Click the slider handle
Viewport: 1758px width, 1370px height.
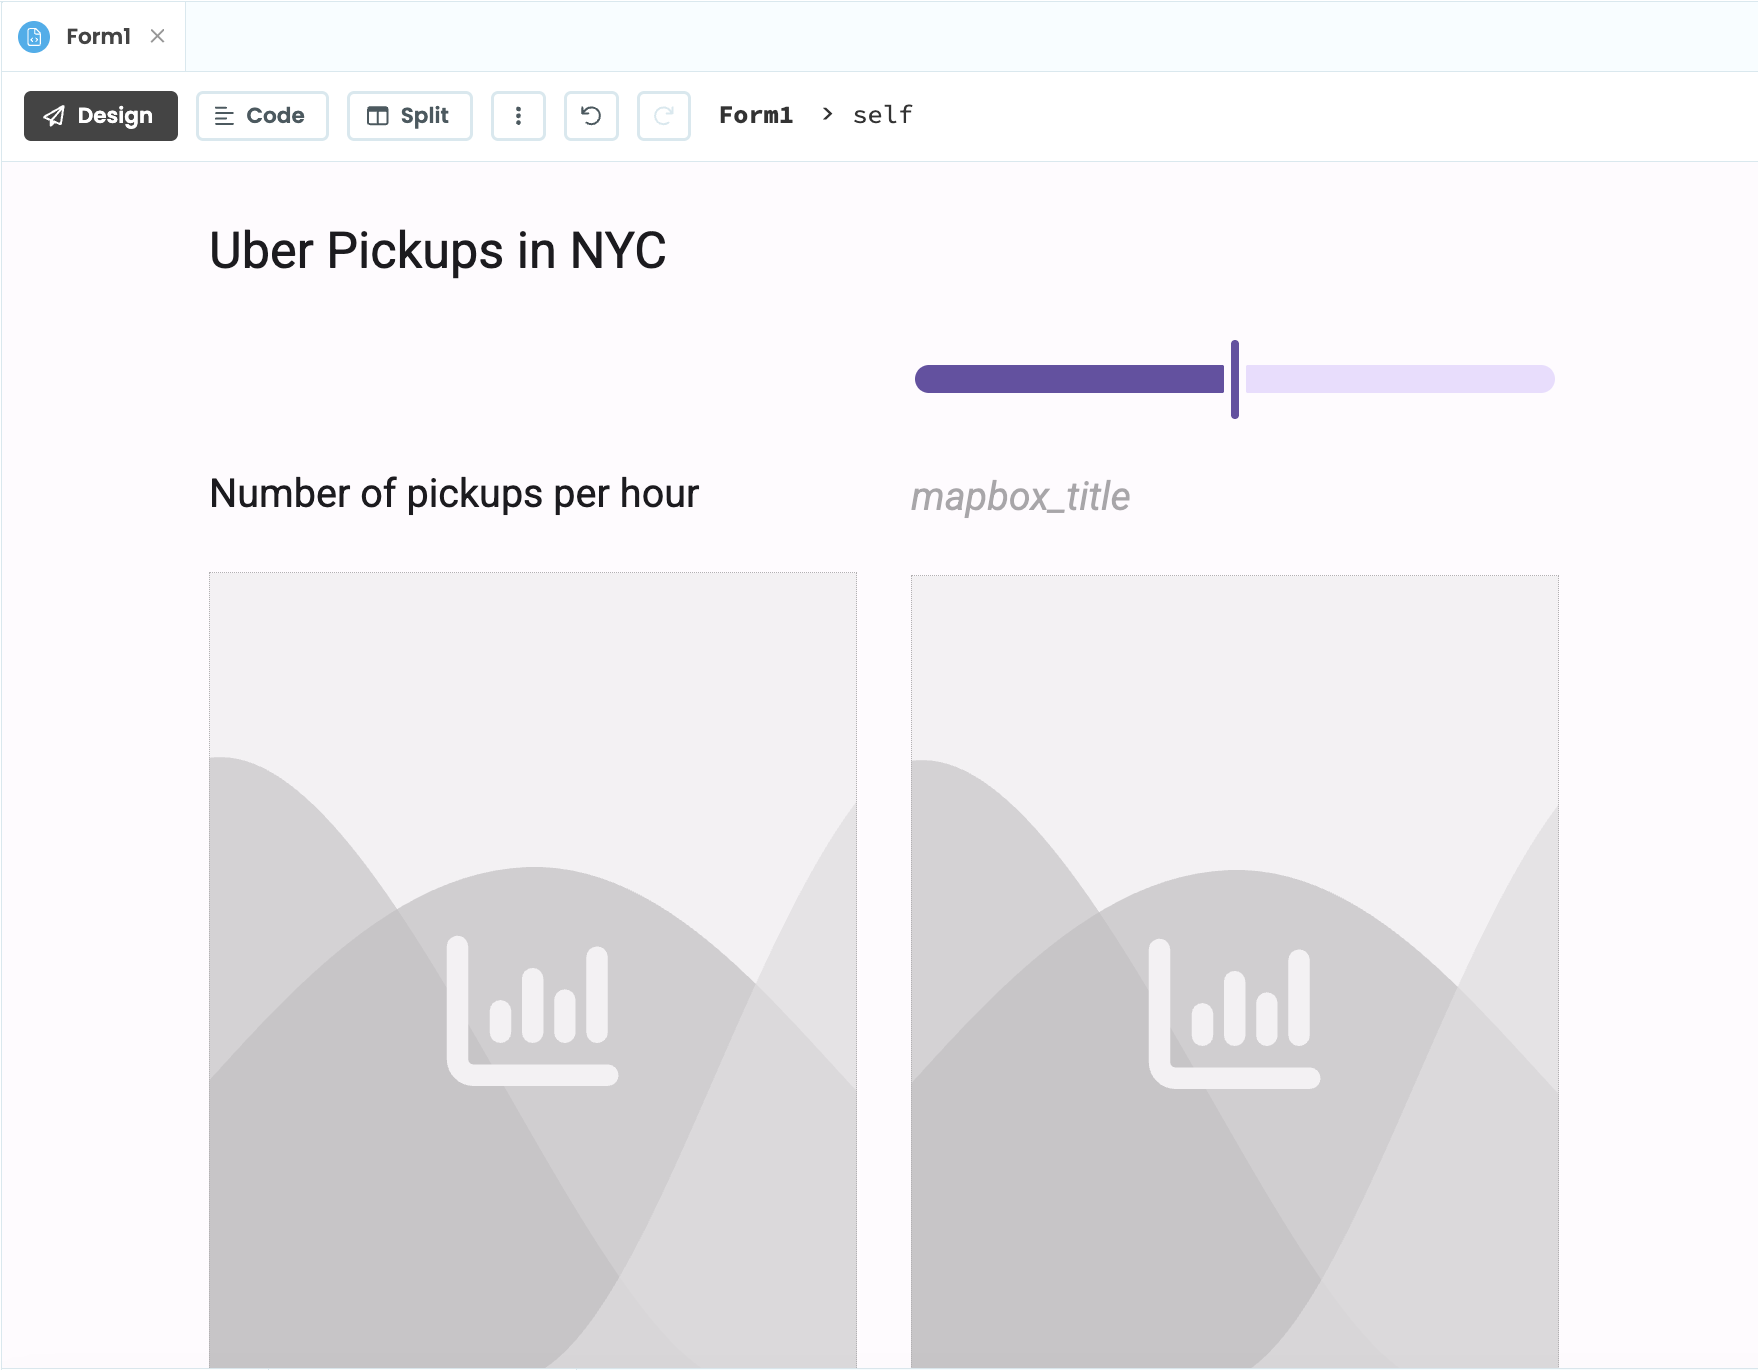[x=1235, y=380]
